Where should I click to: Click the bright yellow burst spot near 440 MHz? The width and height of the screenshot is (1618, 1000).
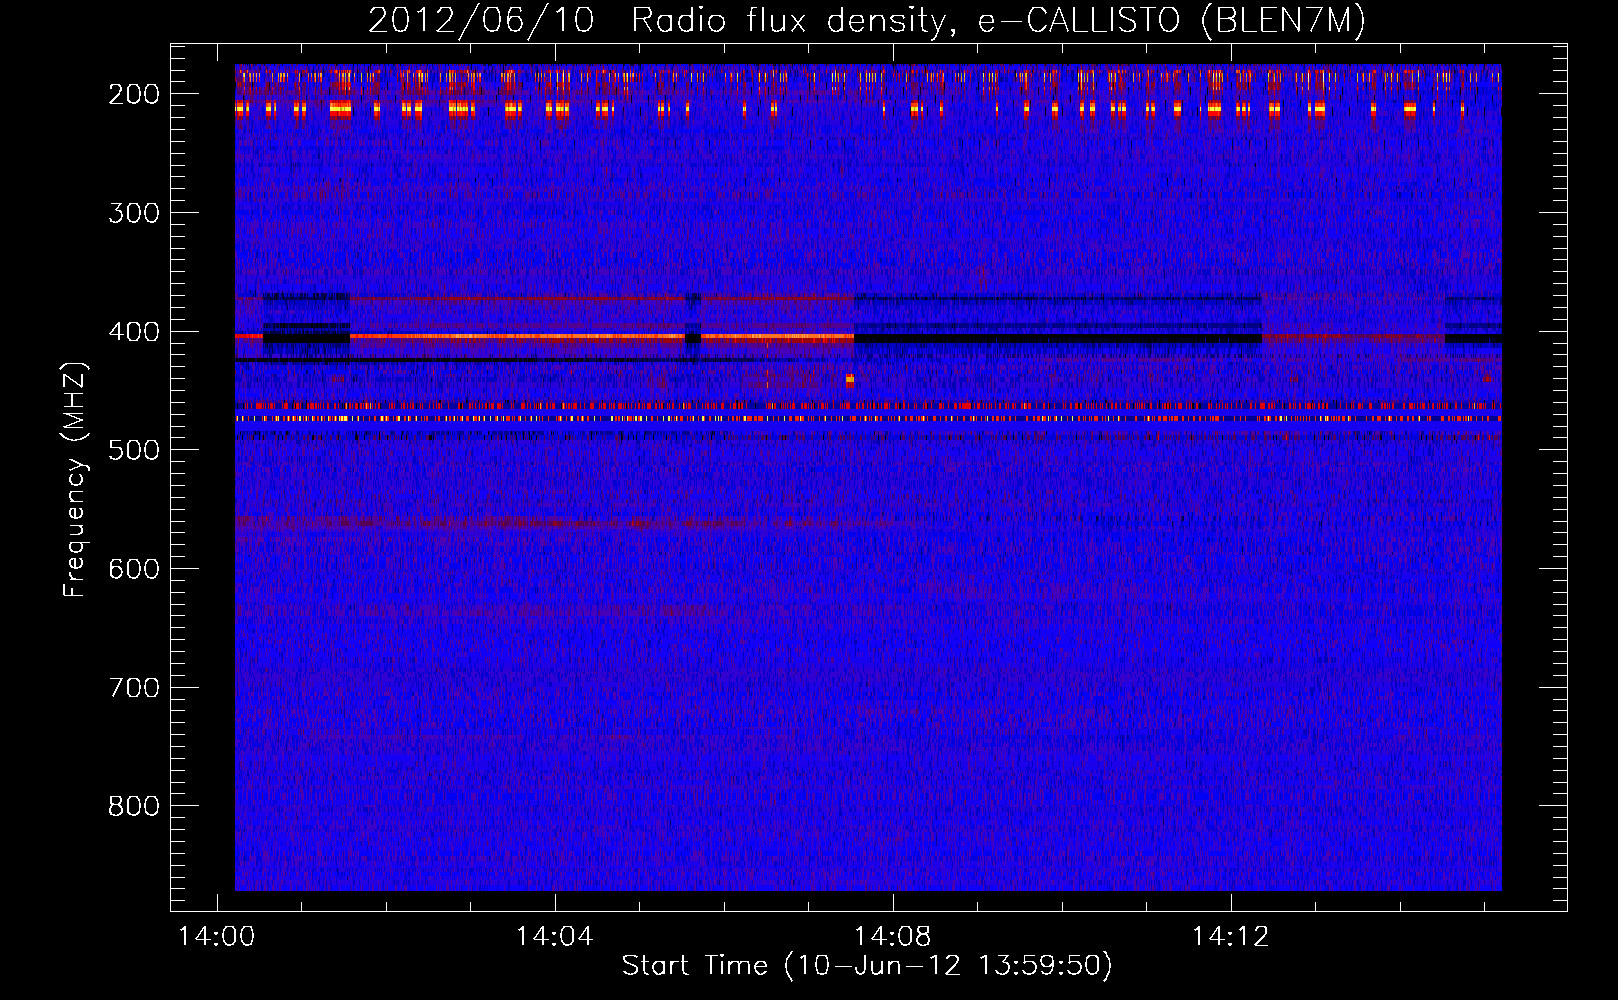(x=849, y=379)
